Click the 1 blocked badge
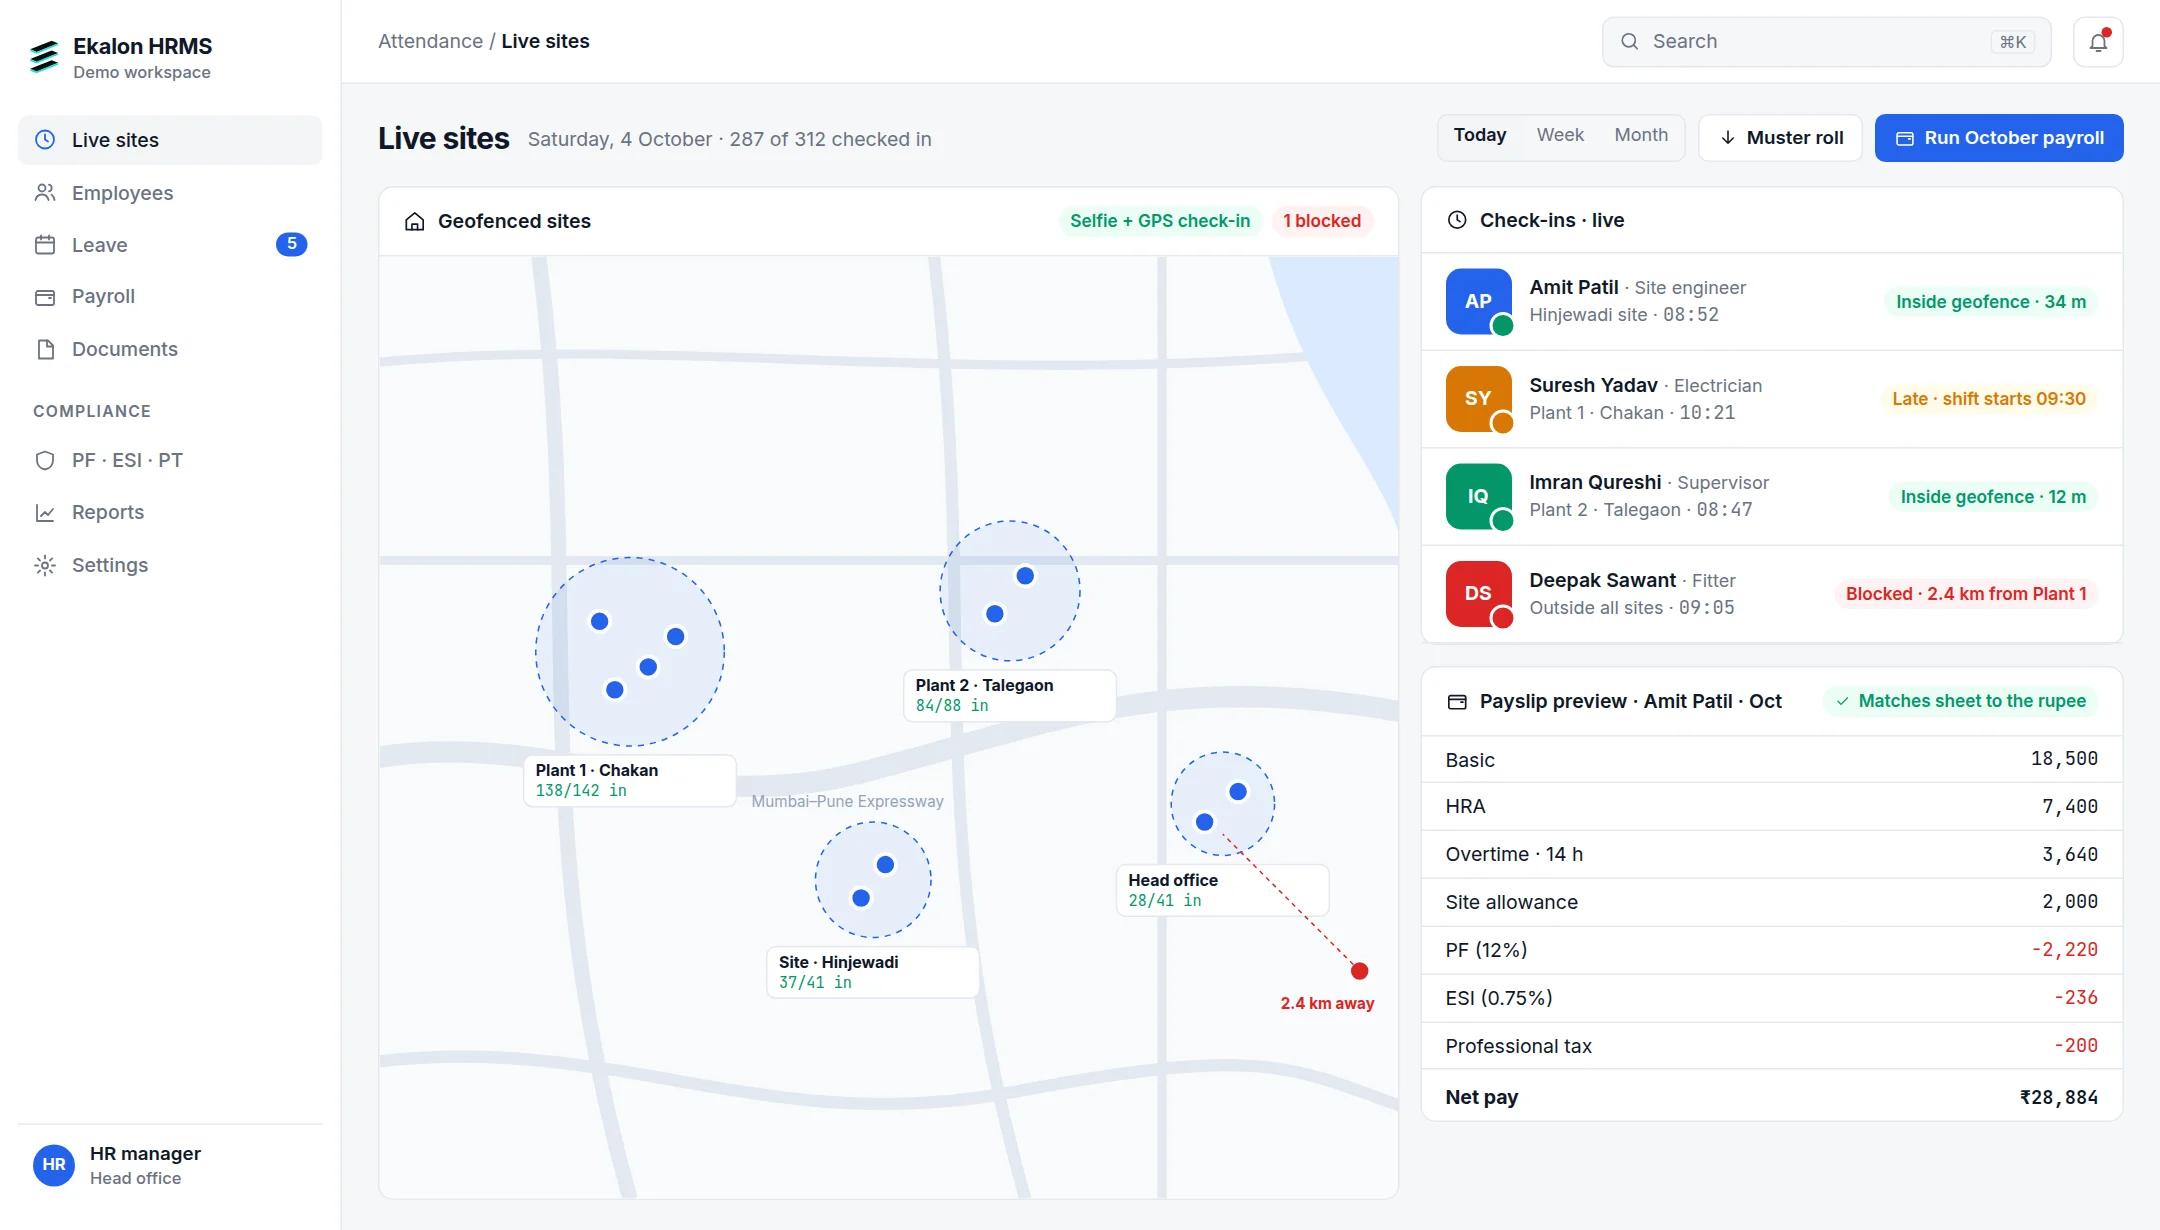The height and width of the screenshot is (1230, 2160). (x=1322, y=221)
